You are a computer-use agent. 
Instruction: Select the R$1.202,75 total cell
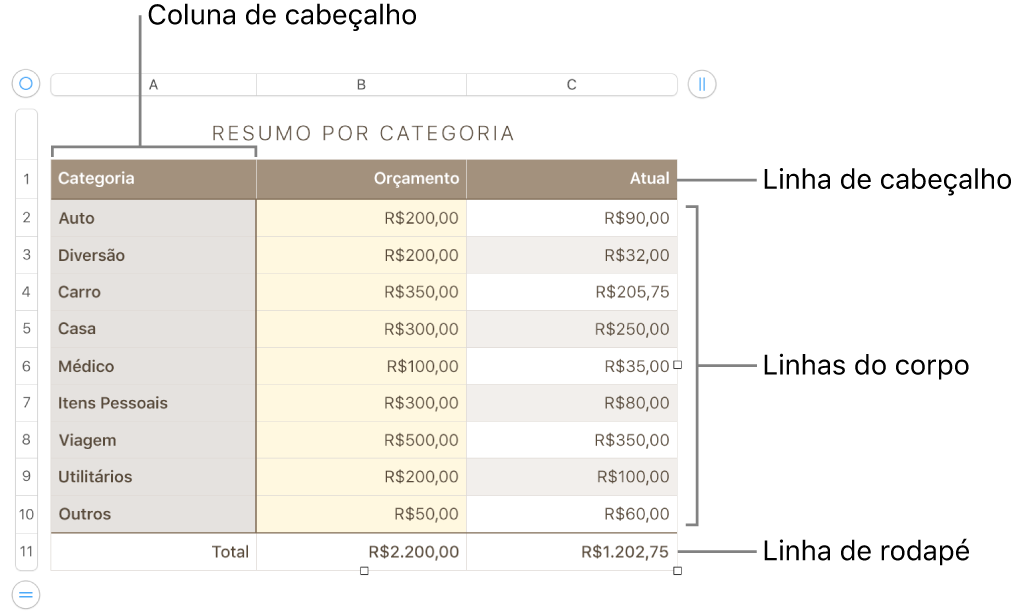pos(571,551)
